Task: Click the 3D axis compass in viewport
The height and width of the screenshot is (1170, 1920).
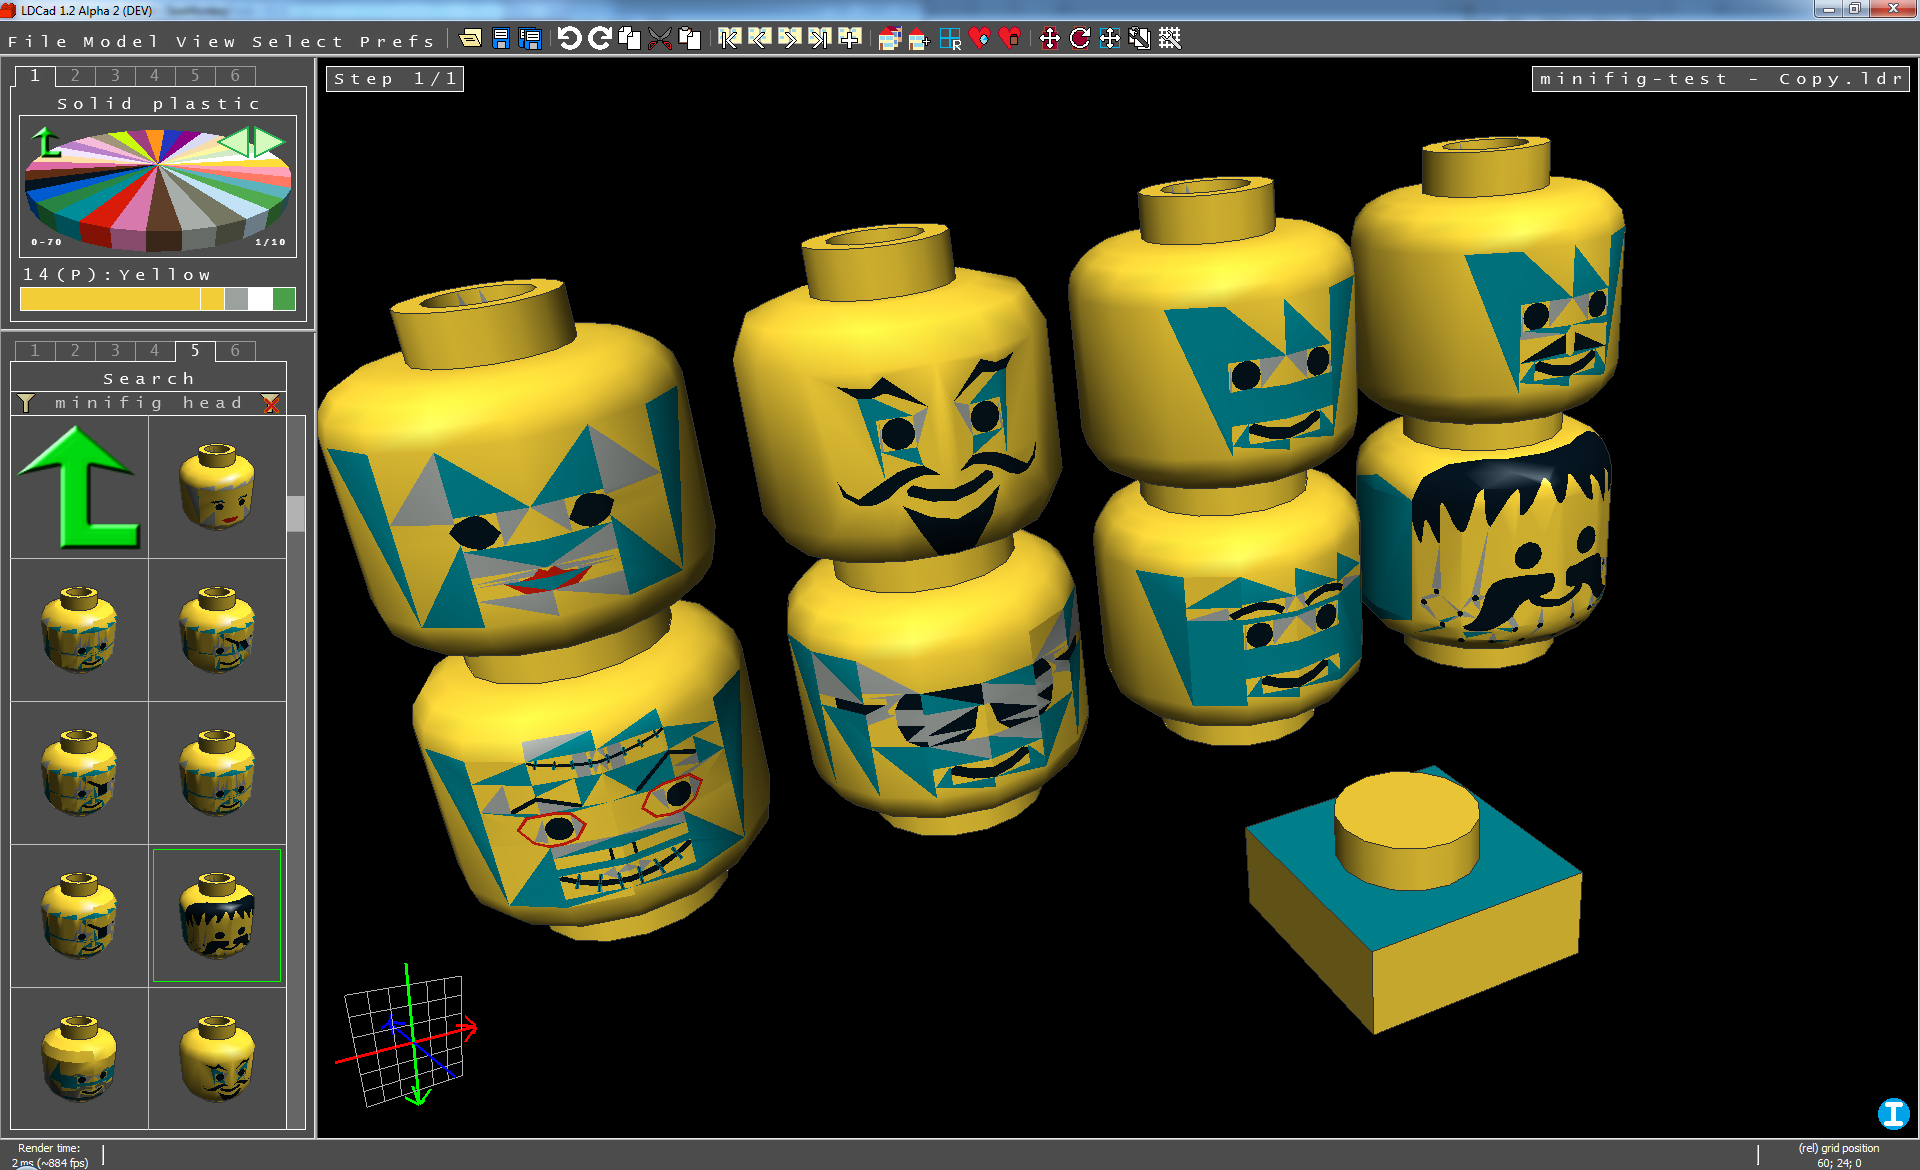Action: point(405,1036)
